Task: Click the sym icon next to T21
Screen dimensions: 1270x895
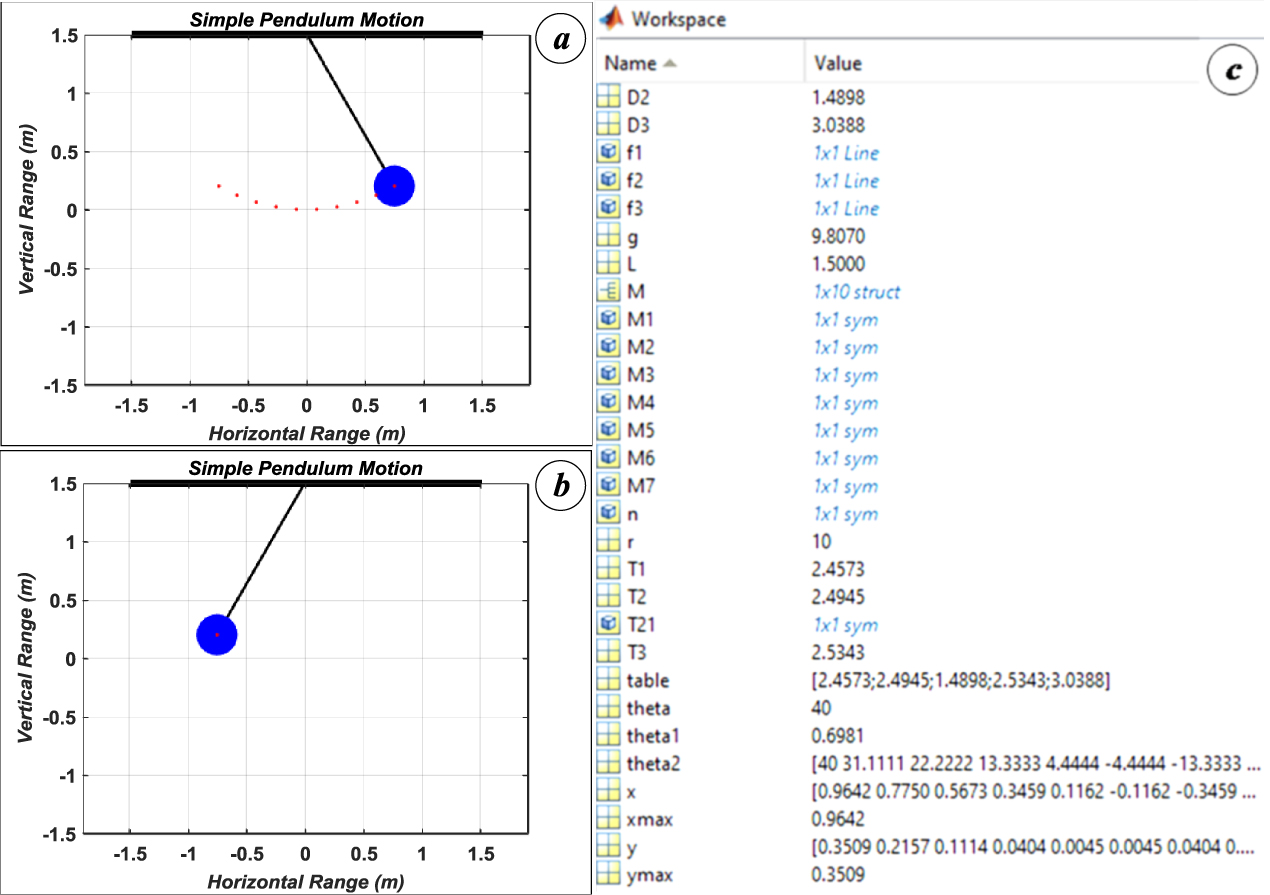Action: pos(607,623)
